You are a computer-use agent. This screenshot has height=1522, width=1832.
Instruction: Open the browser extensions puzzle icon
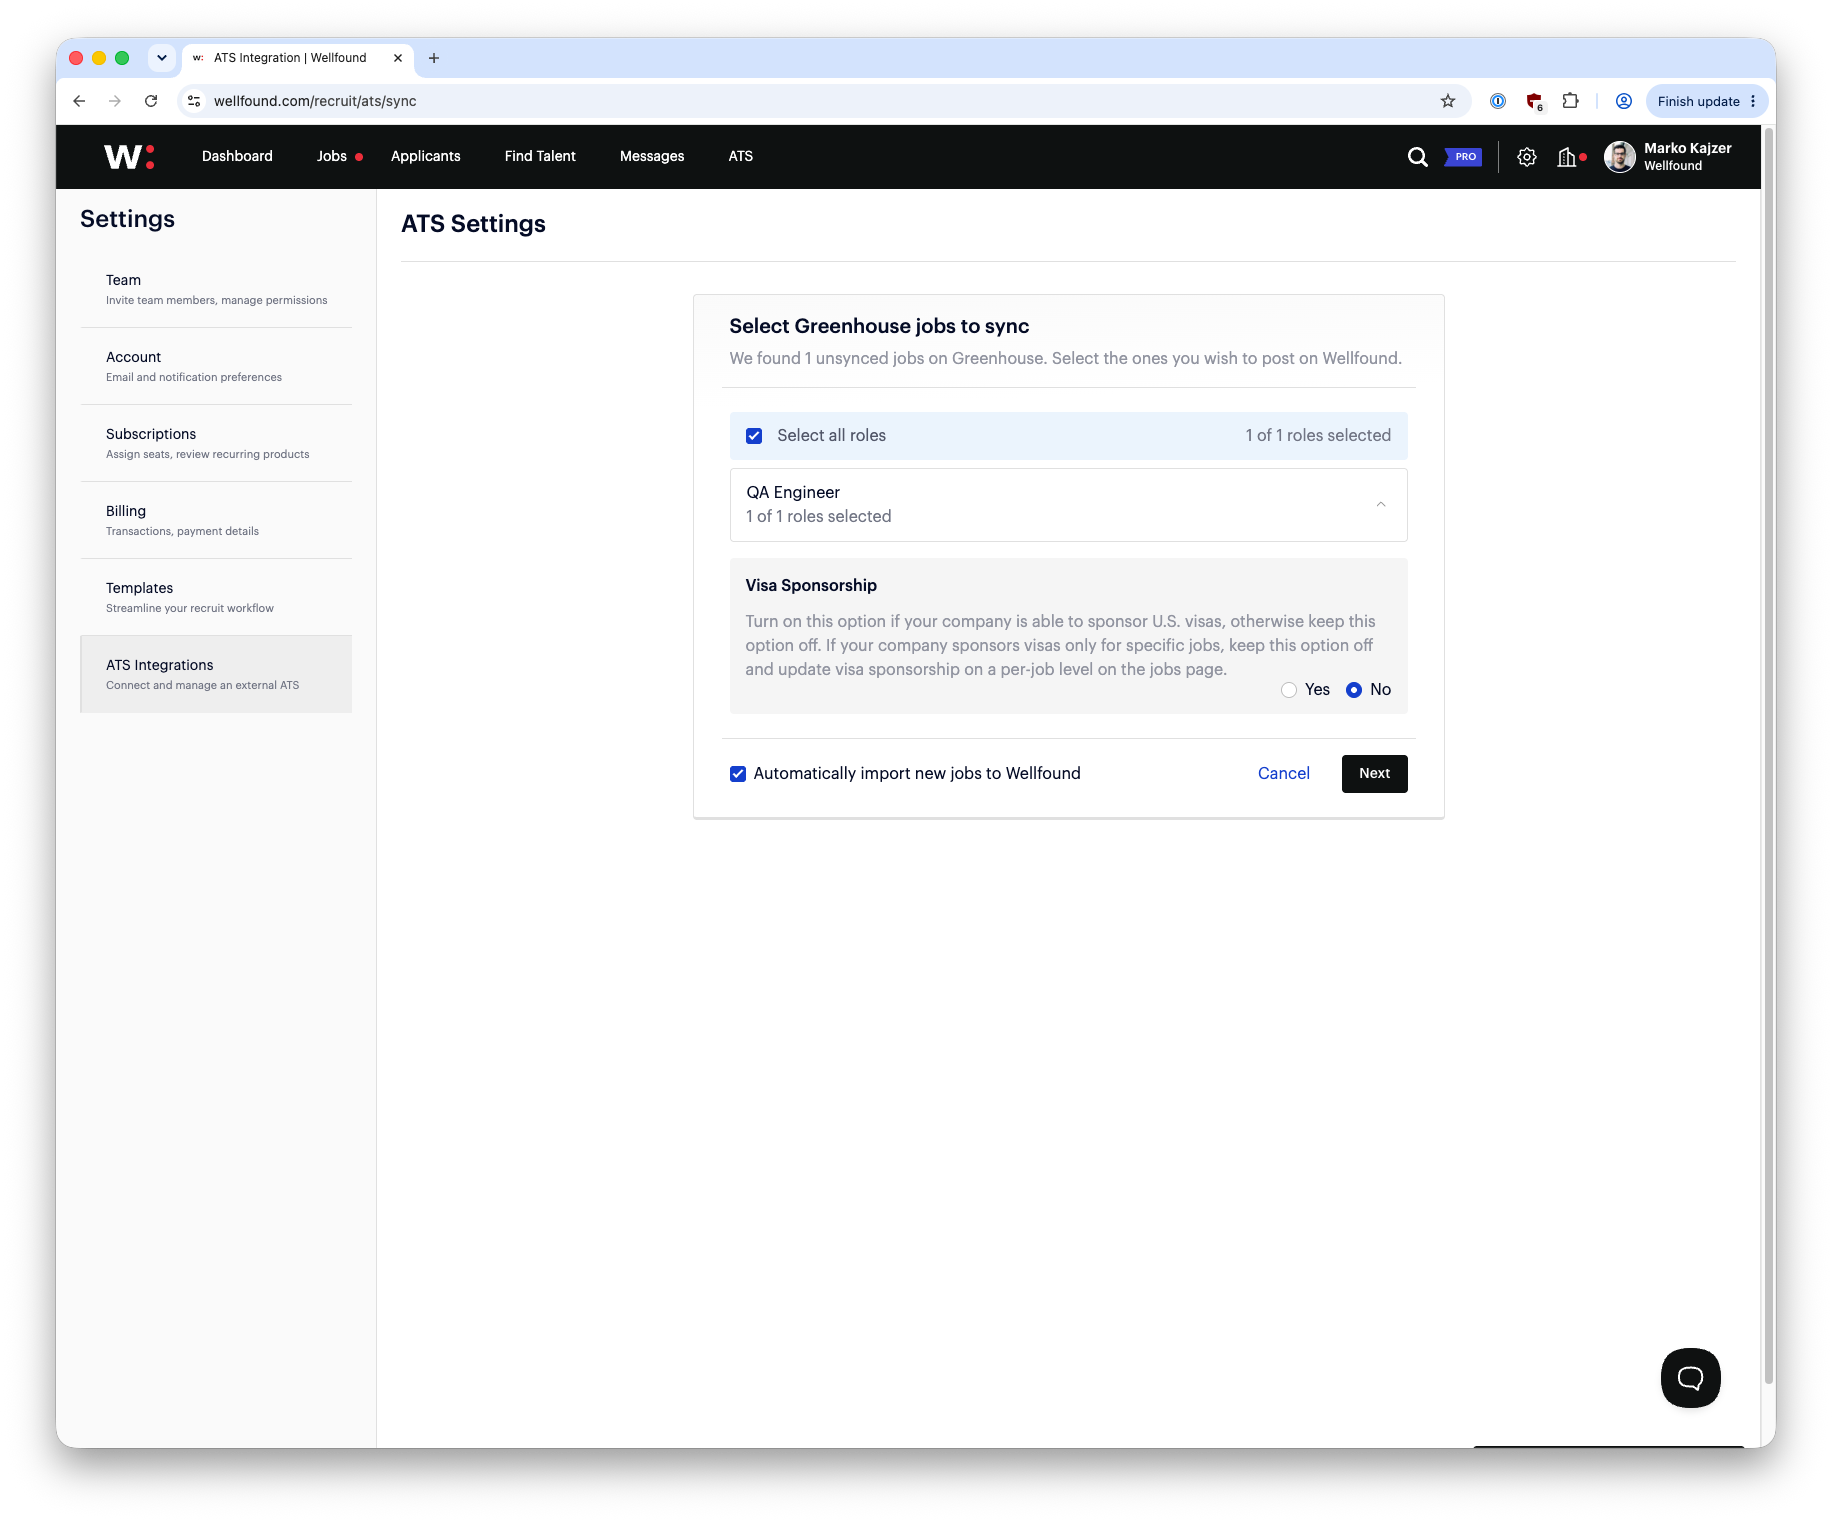(1570, 101)
